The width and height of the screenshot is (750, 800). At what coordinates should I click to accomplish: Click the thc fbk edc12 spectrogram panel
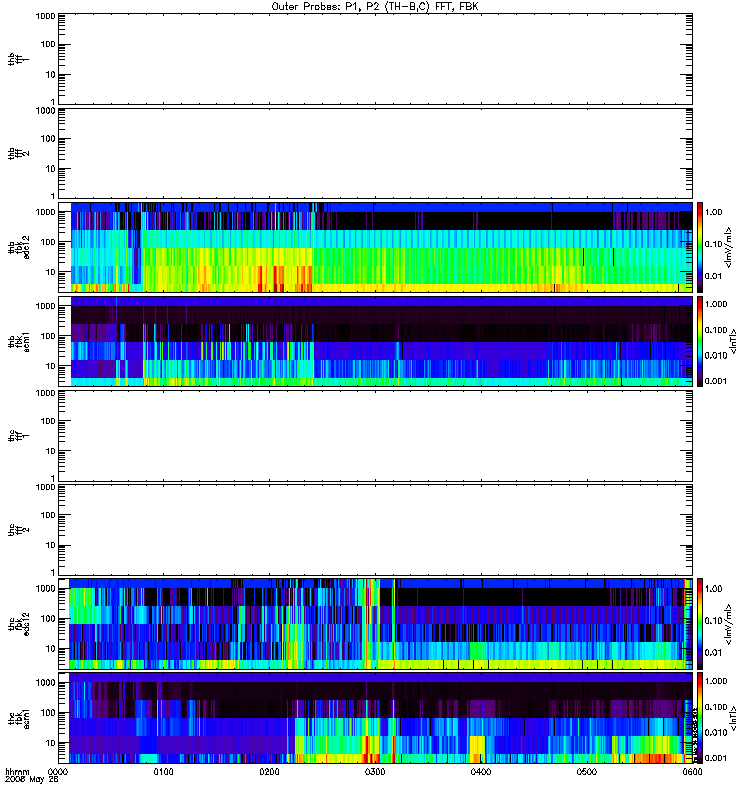(x=375, y=624)
